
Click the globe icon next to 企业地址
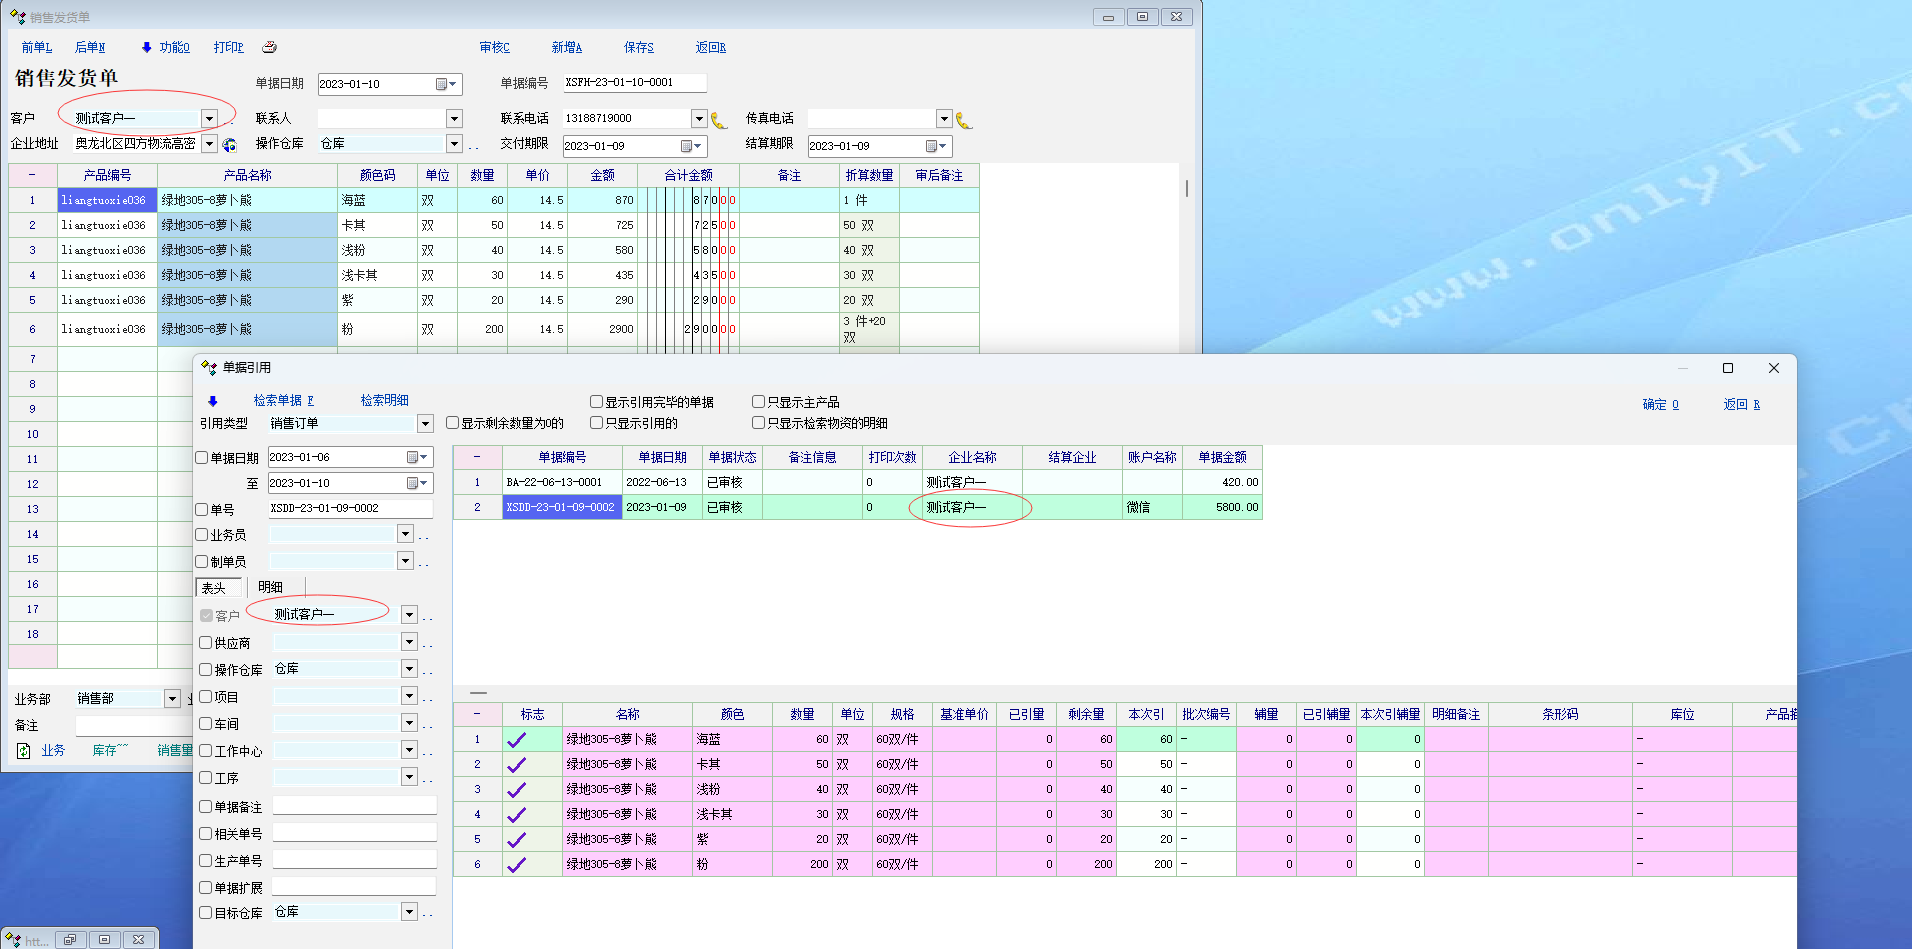point(230,145)
